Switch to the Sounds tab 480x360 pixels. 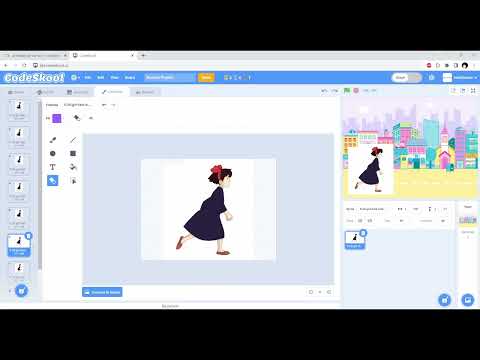point(145,92)
